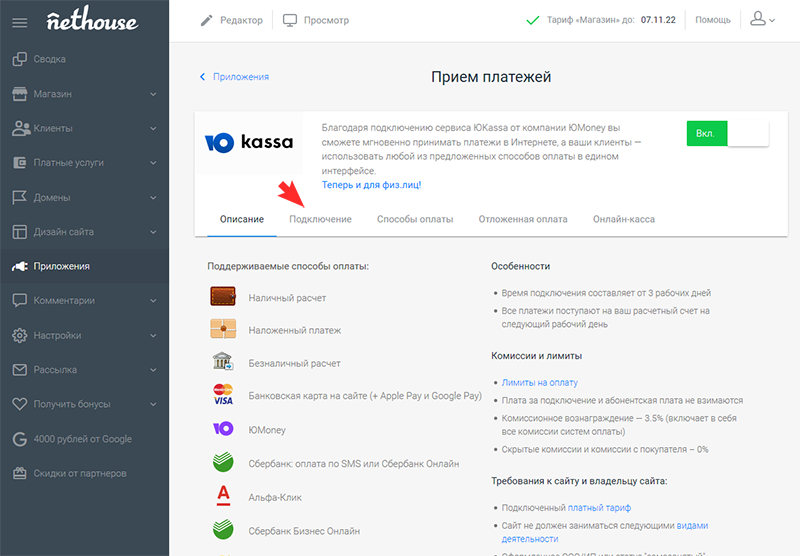
Task: Click the Google G icon
Action: click(x=19, y=439)
